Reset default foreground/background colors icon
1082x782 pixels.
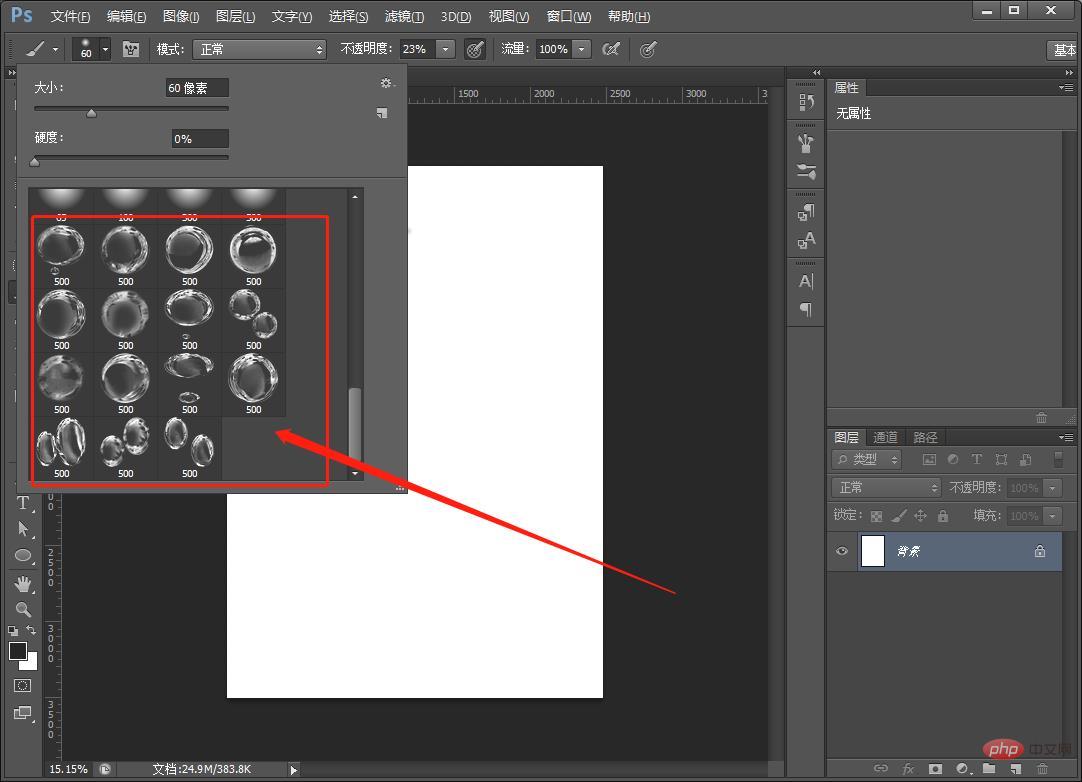coord(13,630)
